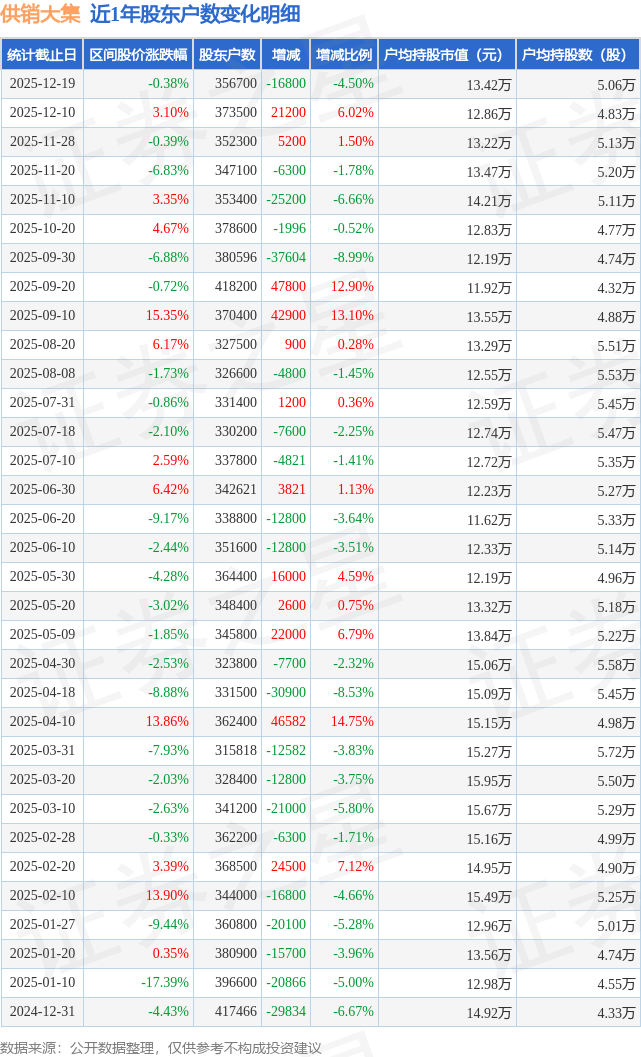Click the 2024-12-31 date cell

point(41,1012)
